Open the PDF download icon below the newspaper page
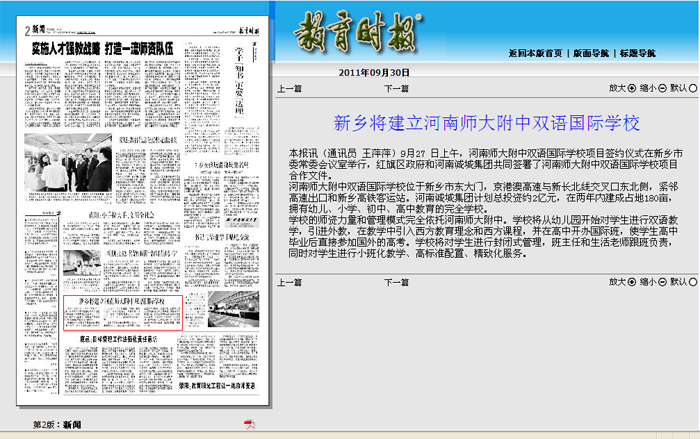 pos(249,425)
